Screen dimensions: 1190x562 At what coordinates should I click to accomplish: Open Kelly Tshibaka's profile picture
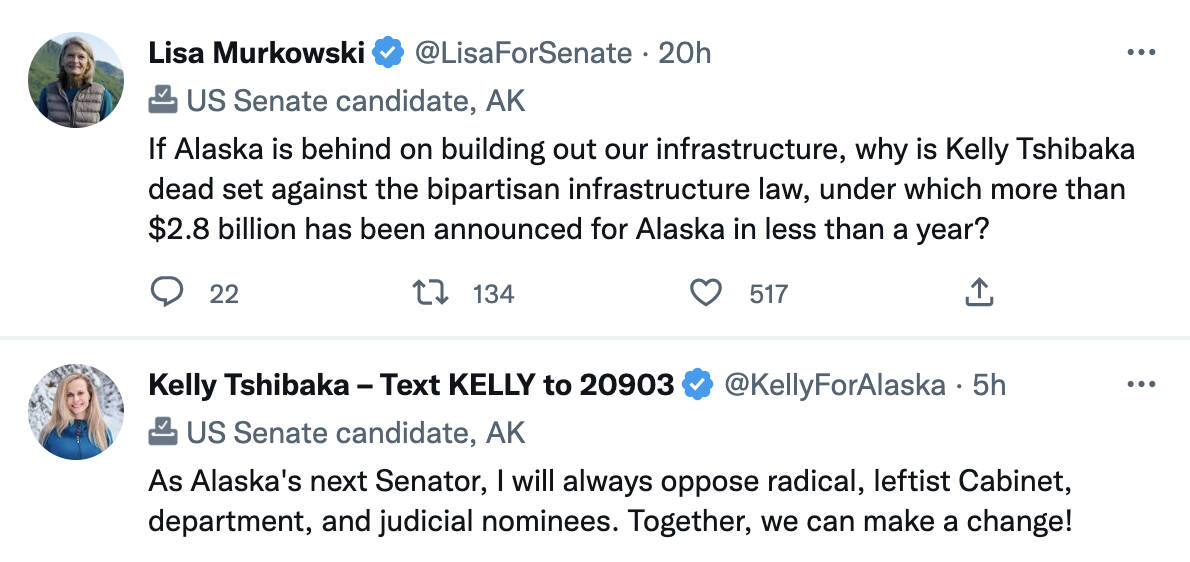point(76,412)
